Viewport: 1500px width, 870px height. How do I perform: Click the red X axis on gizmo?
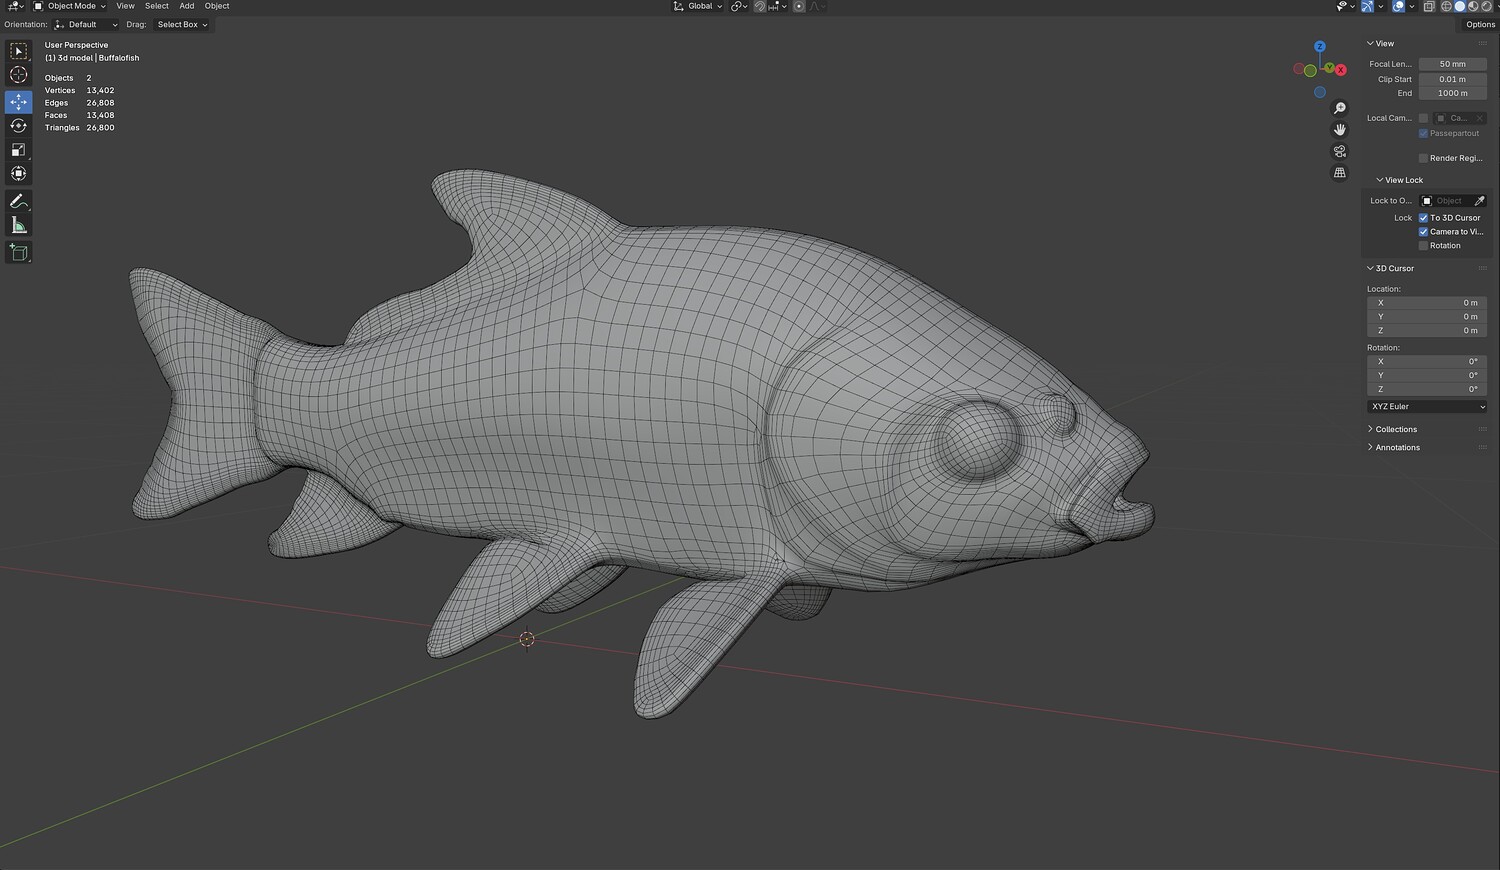coord(1341,70)
